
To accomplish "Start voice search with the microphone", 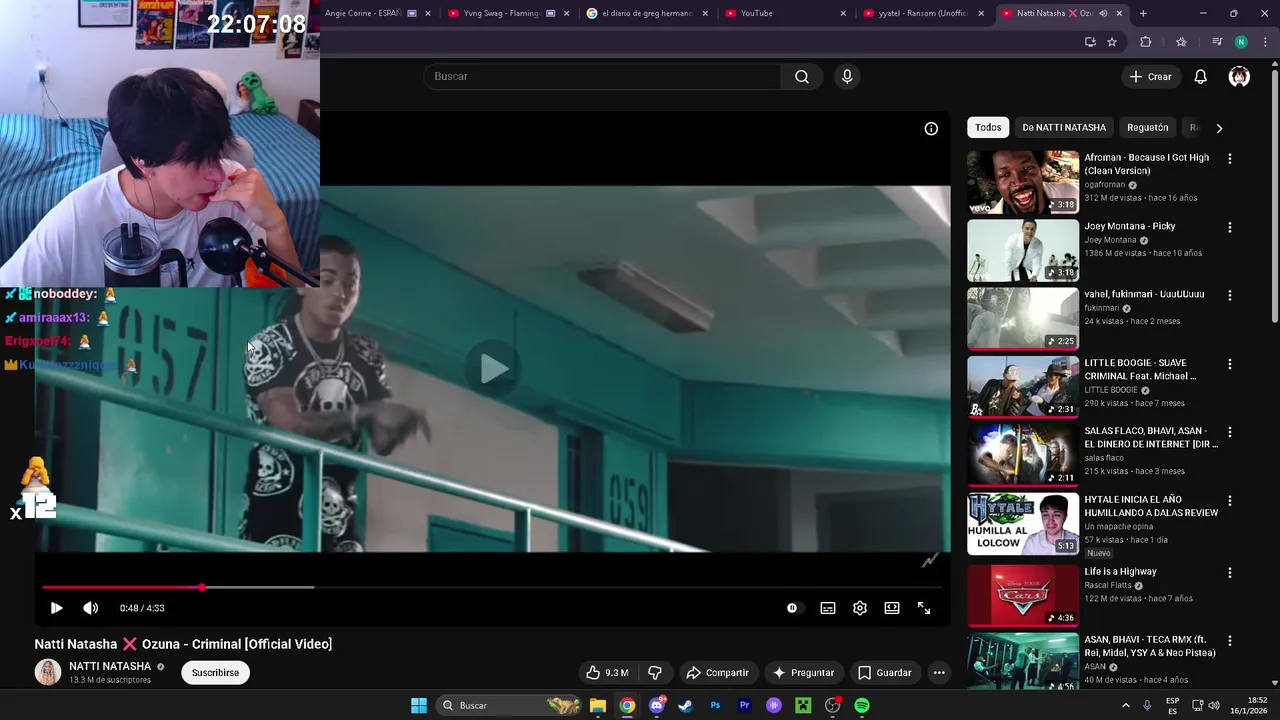I will [847, 77].
